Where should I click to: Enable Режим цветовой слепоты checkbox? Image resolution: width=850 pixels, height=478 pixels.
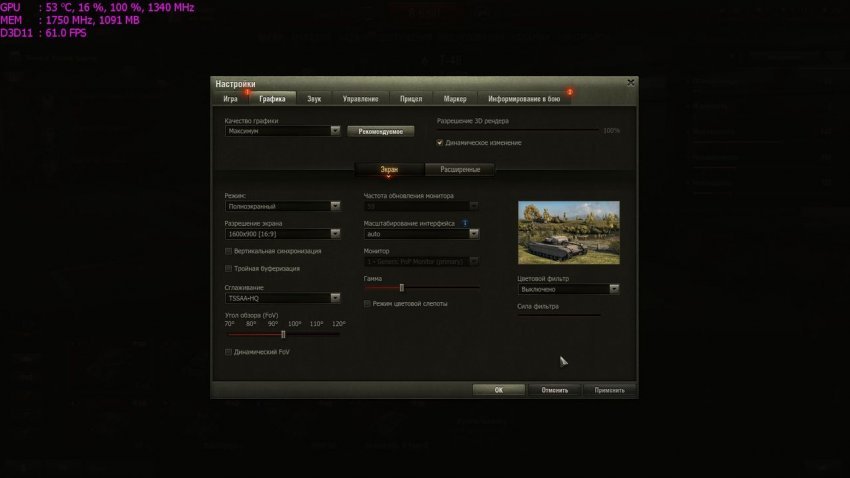367,303
